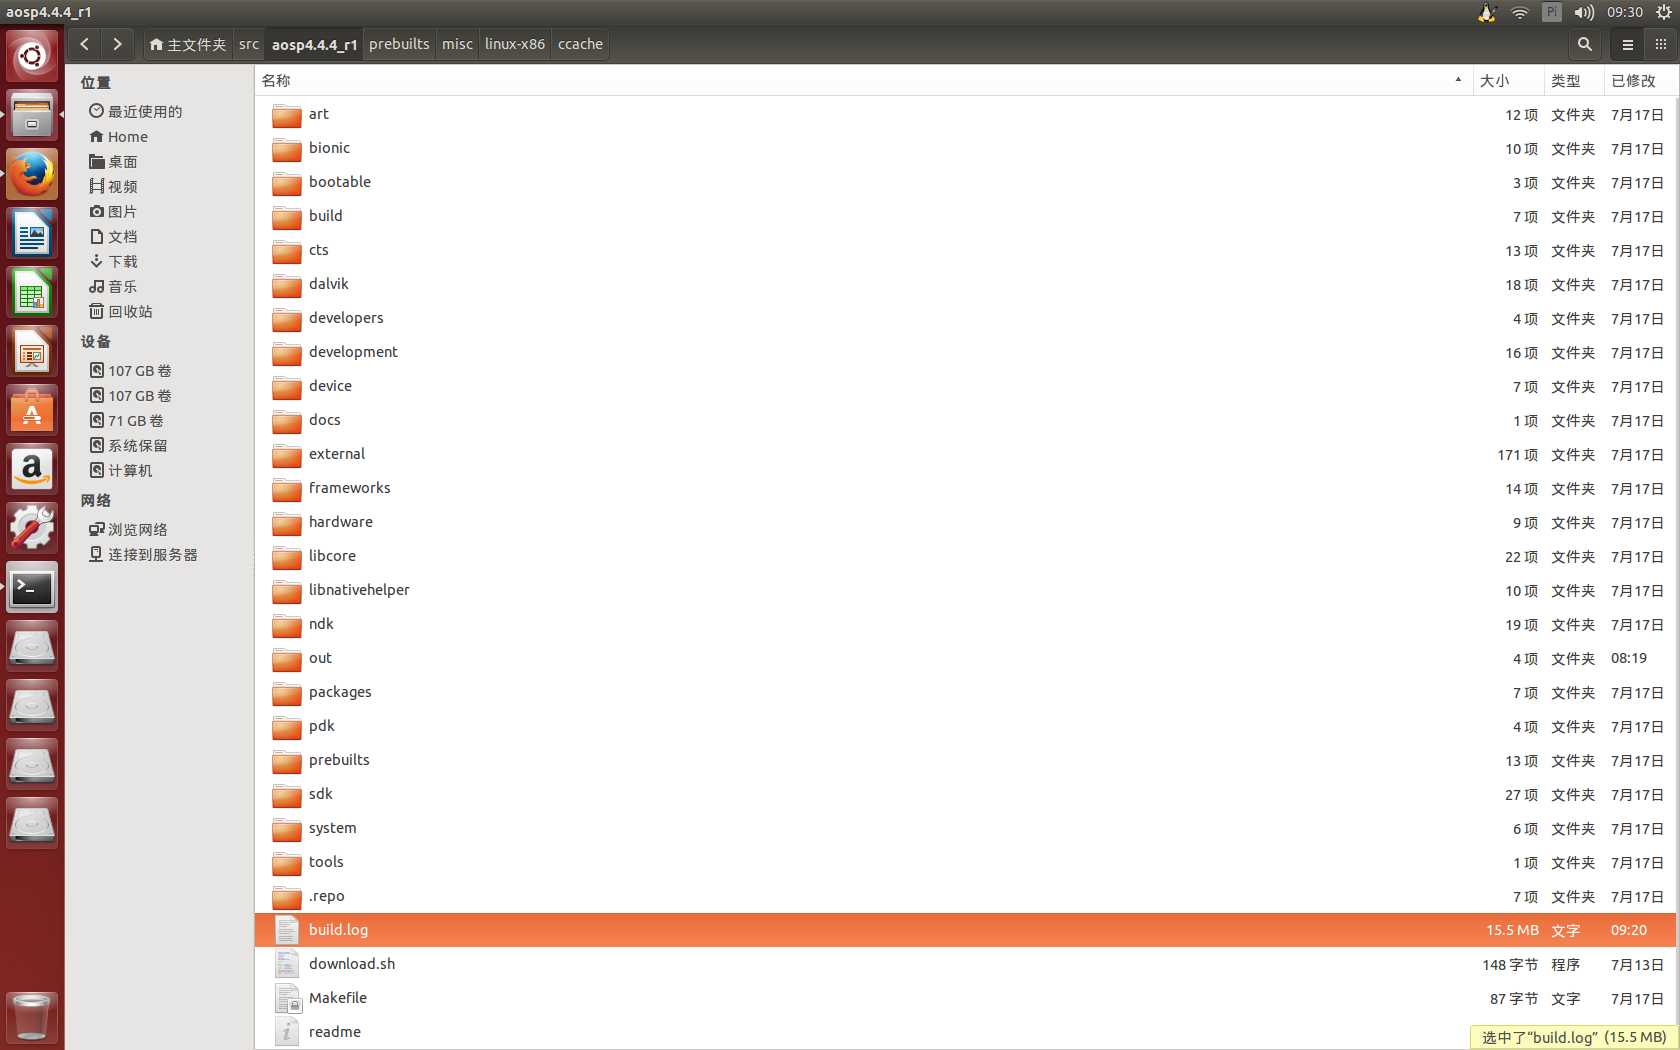Sort by 大小 column header
The width and height of the screenshot is (1680, 1050).
1507,81
